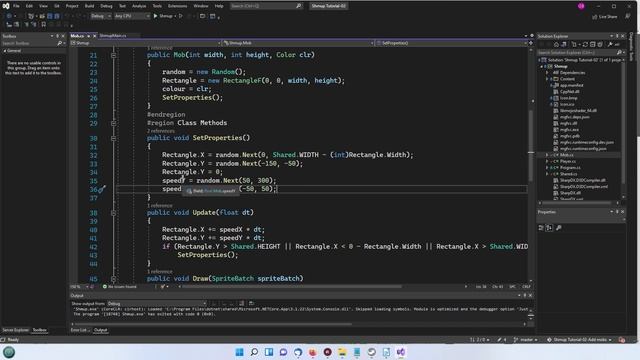Click the main Search (Ctrl+Q) box

(266, 6)
